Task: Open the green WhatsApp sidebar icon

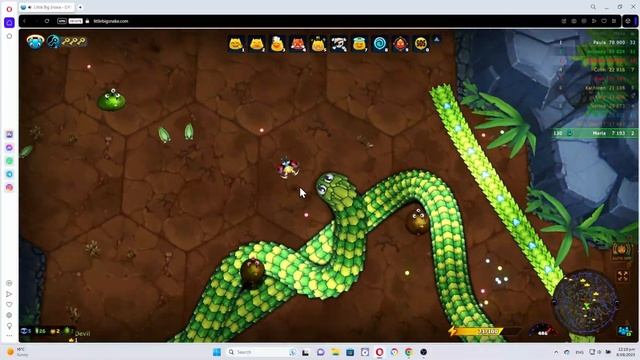Action: [x=9, y=161]
